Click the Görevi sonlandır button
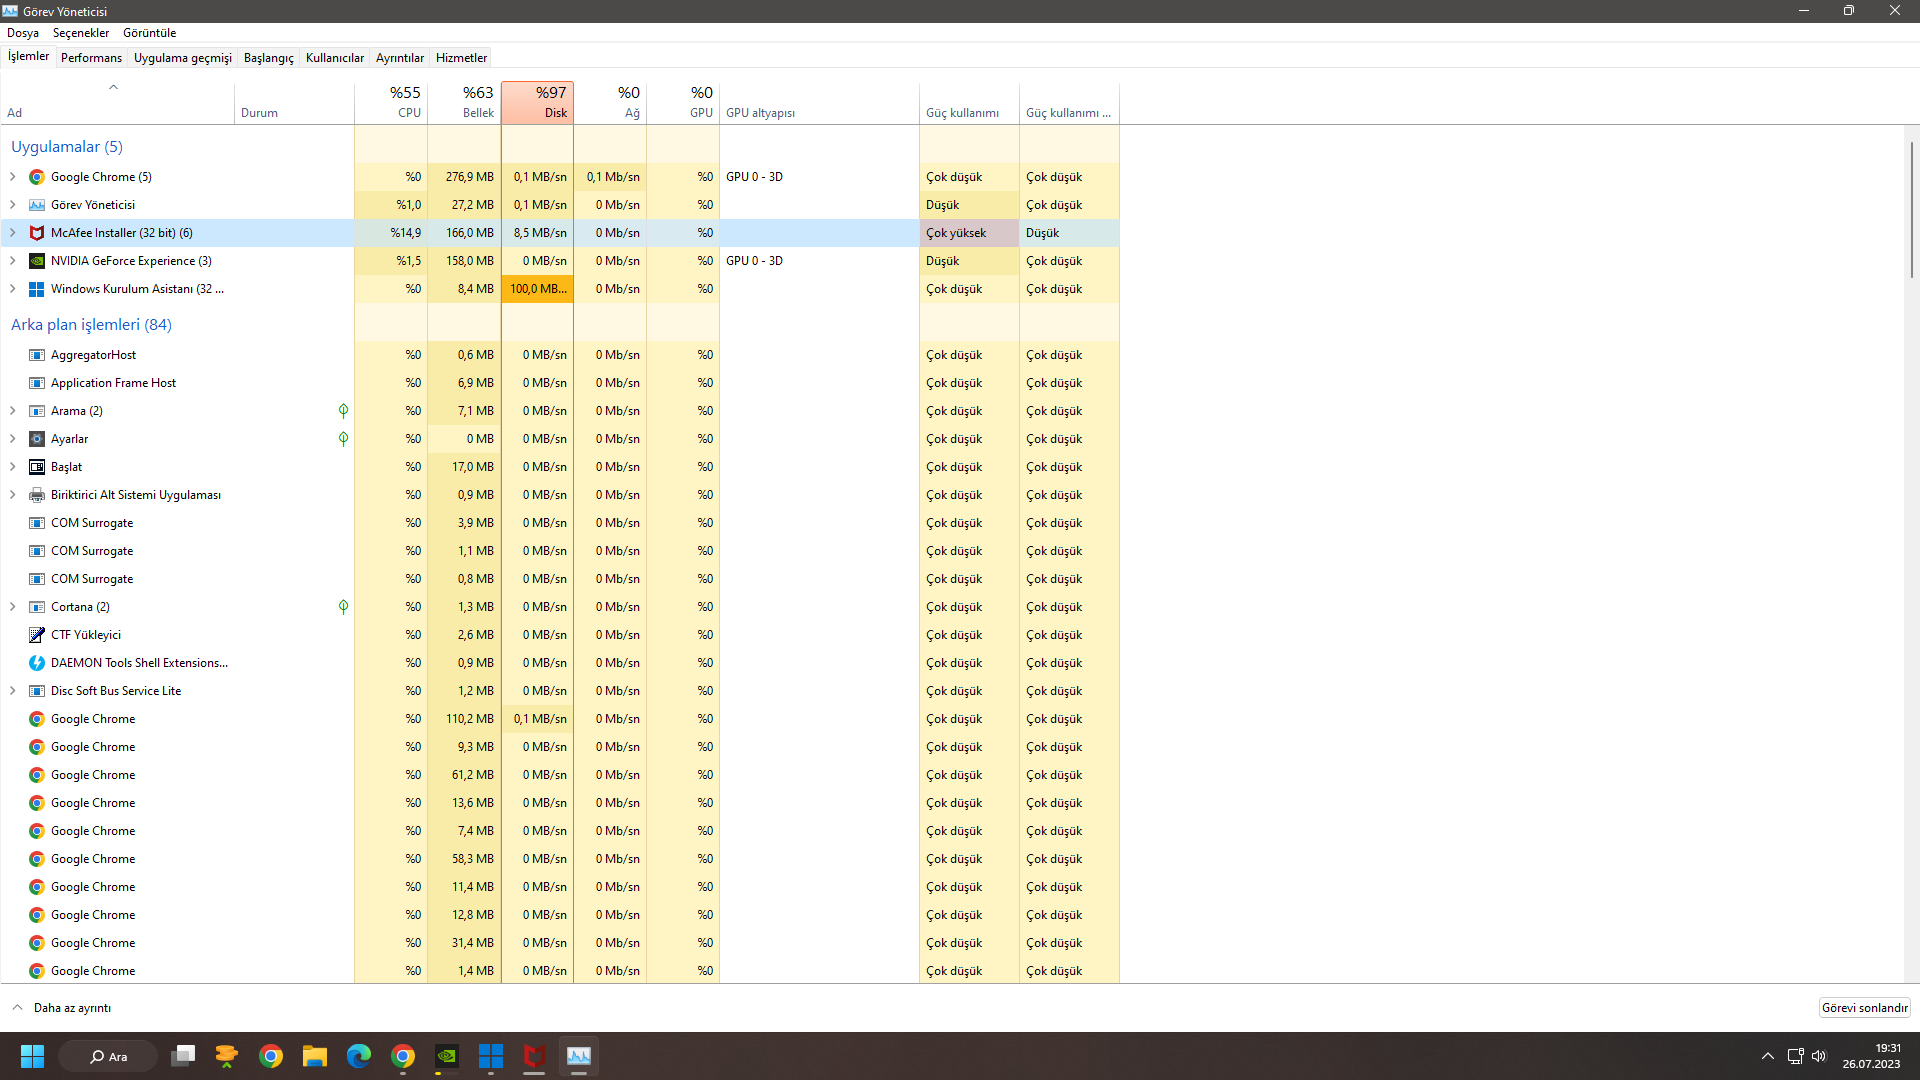The image size is (1920, 1080). (x=1864, y=1008)
